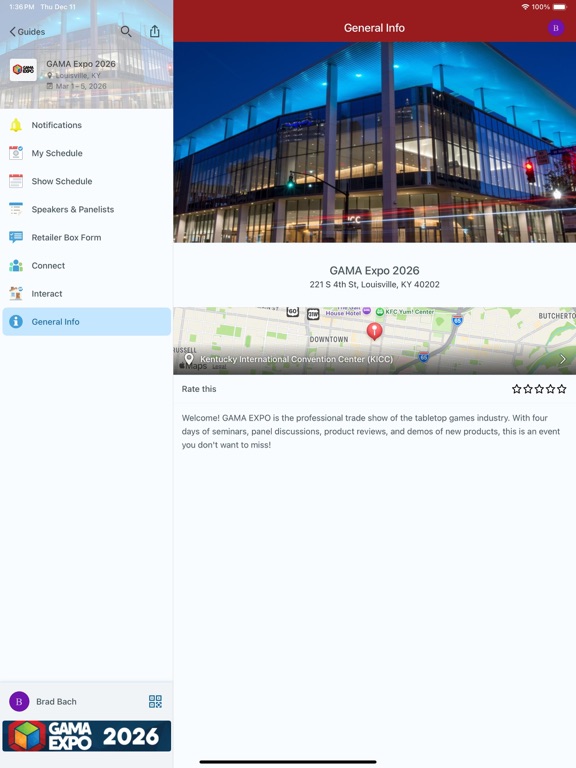Rate five stars
Image resolution: width=576 pixels, height=768 pixels.
tap(561, 389)
